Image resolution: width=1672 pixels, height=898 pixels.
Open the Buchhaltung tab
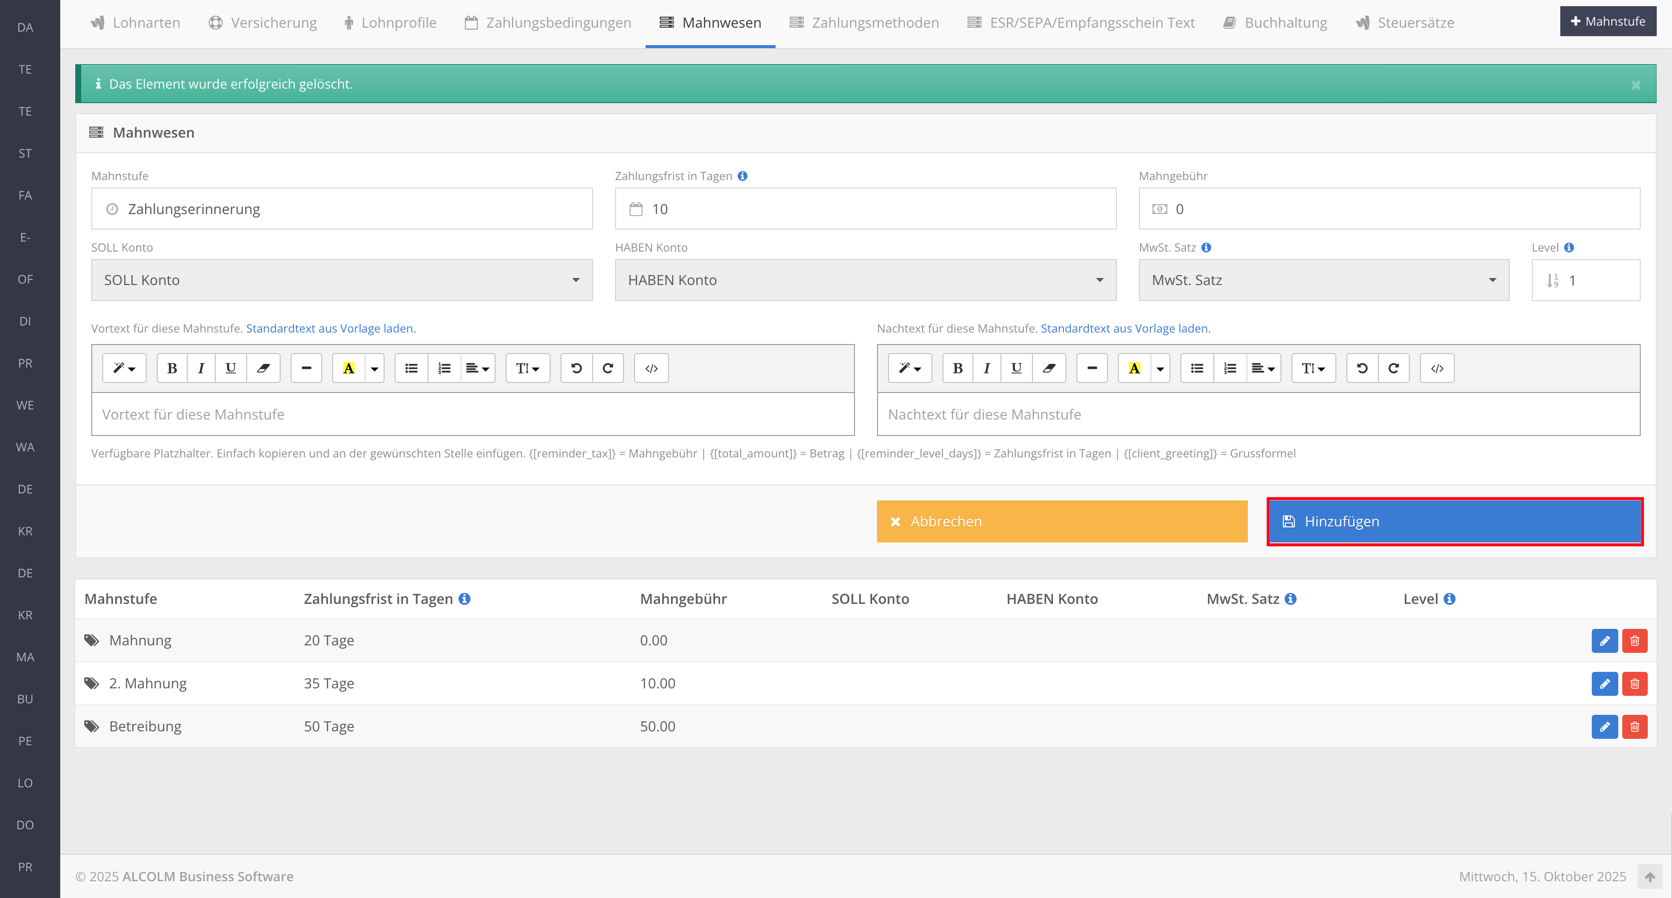pyautogui.click(x=1275, y=22)
